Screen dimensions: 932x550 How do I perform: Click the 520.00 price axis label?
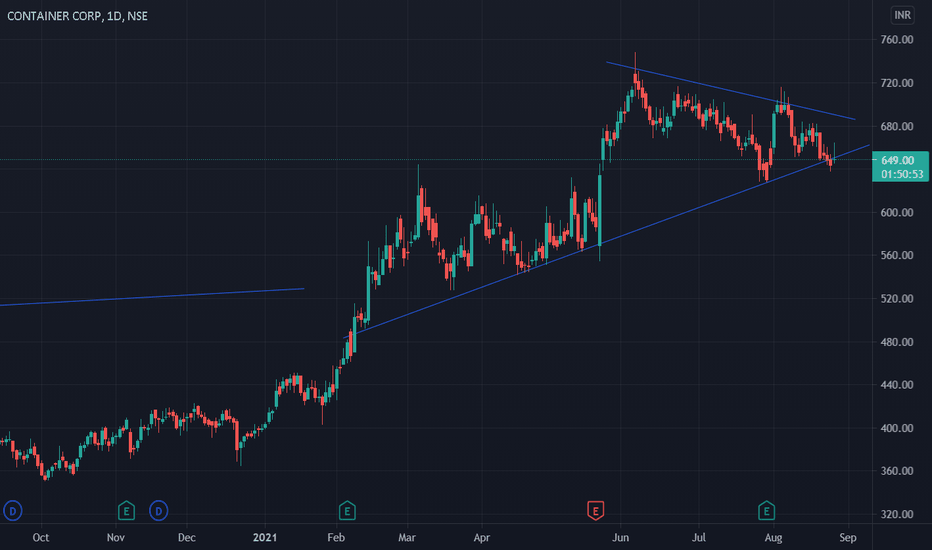pyautogui.click(x=897, y=298)
